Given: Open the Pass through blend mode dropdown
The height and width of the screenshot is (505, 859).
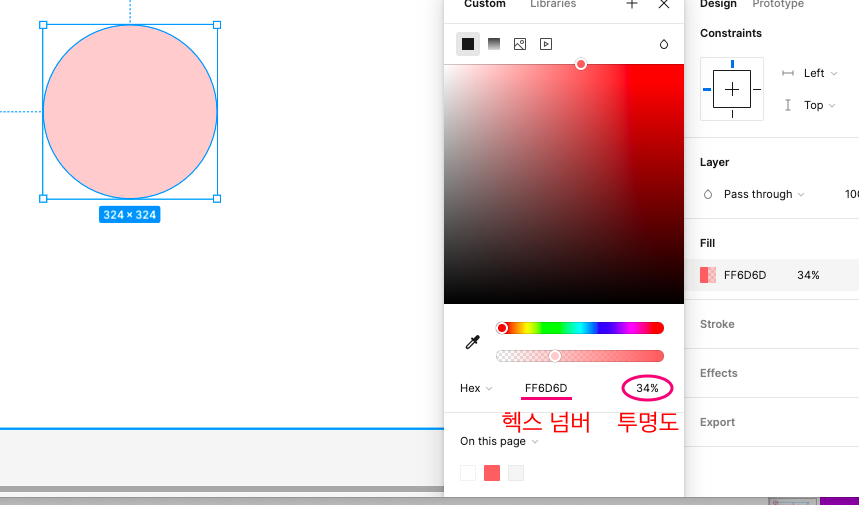Looking at the screenshot, I should tap(764, 194).
